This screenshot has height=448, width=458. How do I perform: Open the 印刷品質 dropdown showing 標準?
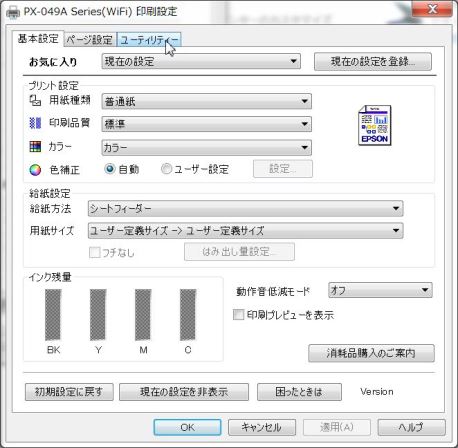206,124
